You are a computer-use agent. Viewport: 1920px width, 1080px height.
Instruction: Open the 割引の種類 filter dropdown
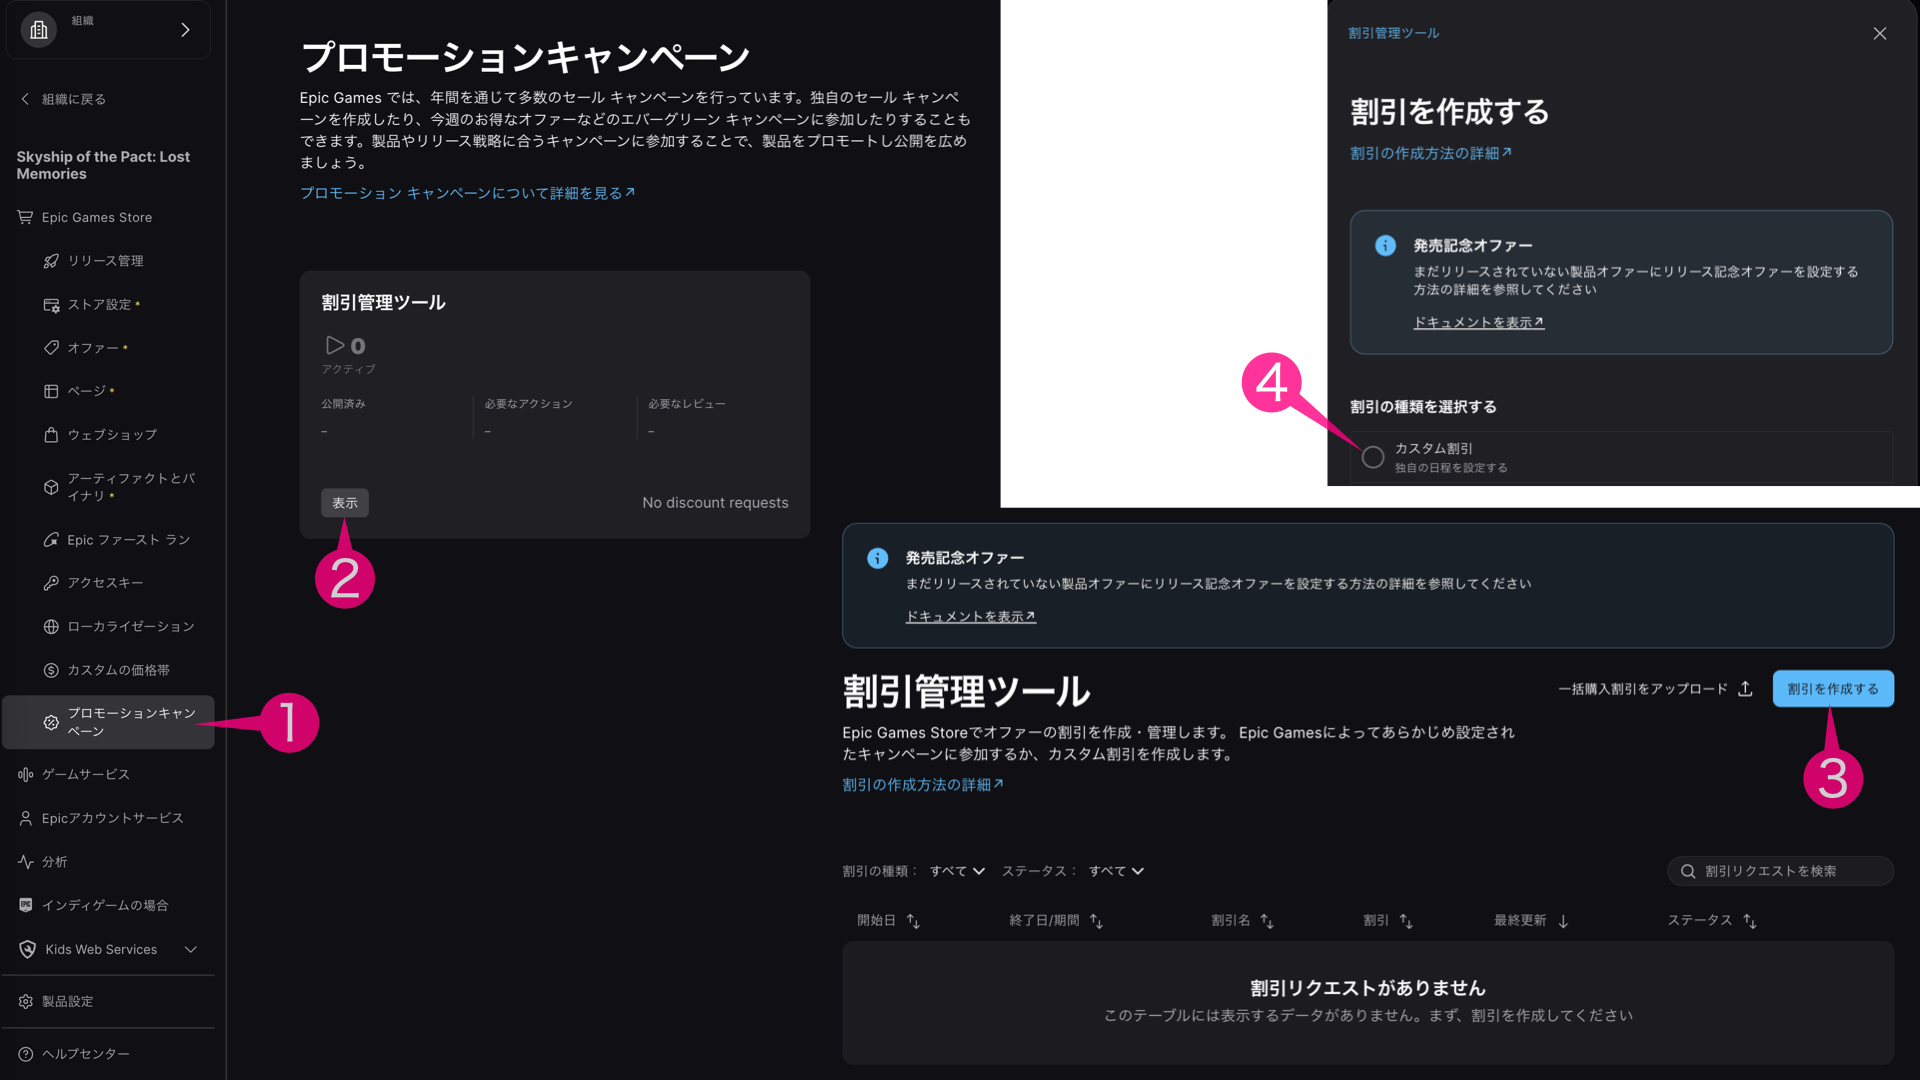[x=957, y=871]
